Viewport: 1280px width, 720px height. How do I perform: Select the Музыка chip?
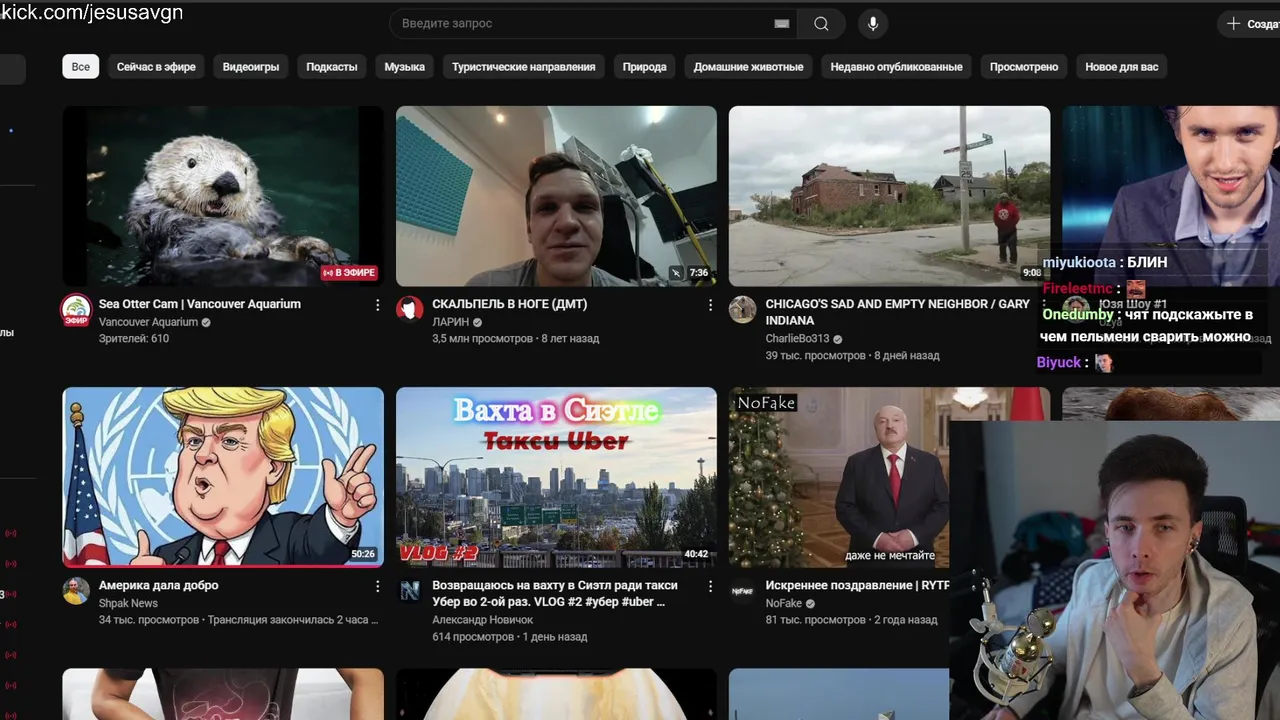pos(405,67)
